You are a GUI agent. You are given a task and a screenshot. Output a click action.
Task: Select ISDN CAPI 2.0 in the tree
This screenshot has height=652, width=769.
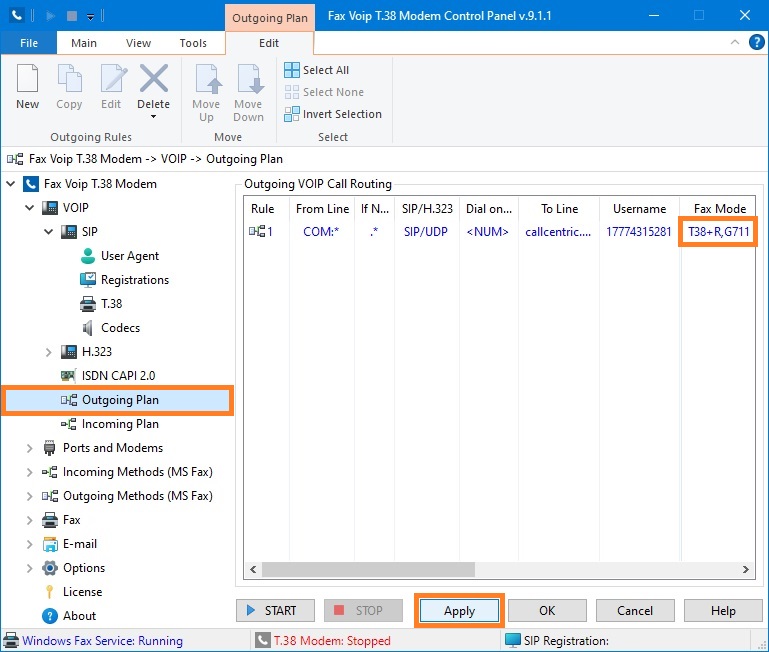click(x=118, y=376)
